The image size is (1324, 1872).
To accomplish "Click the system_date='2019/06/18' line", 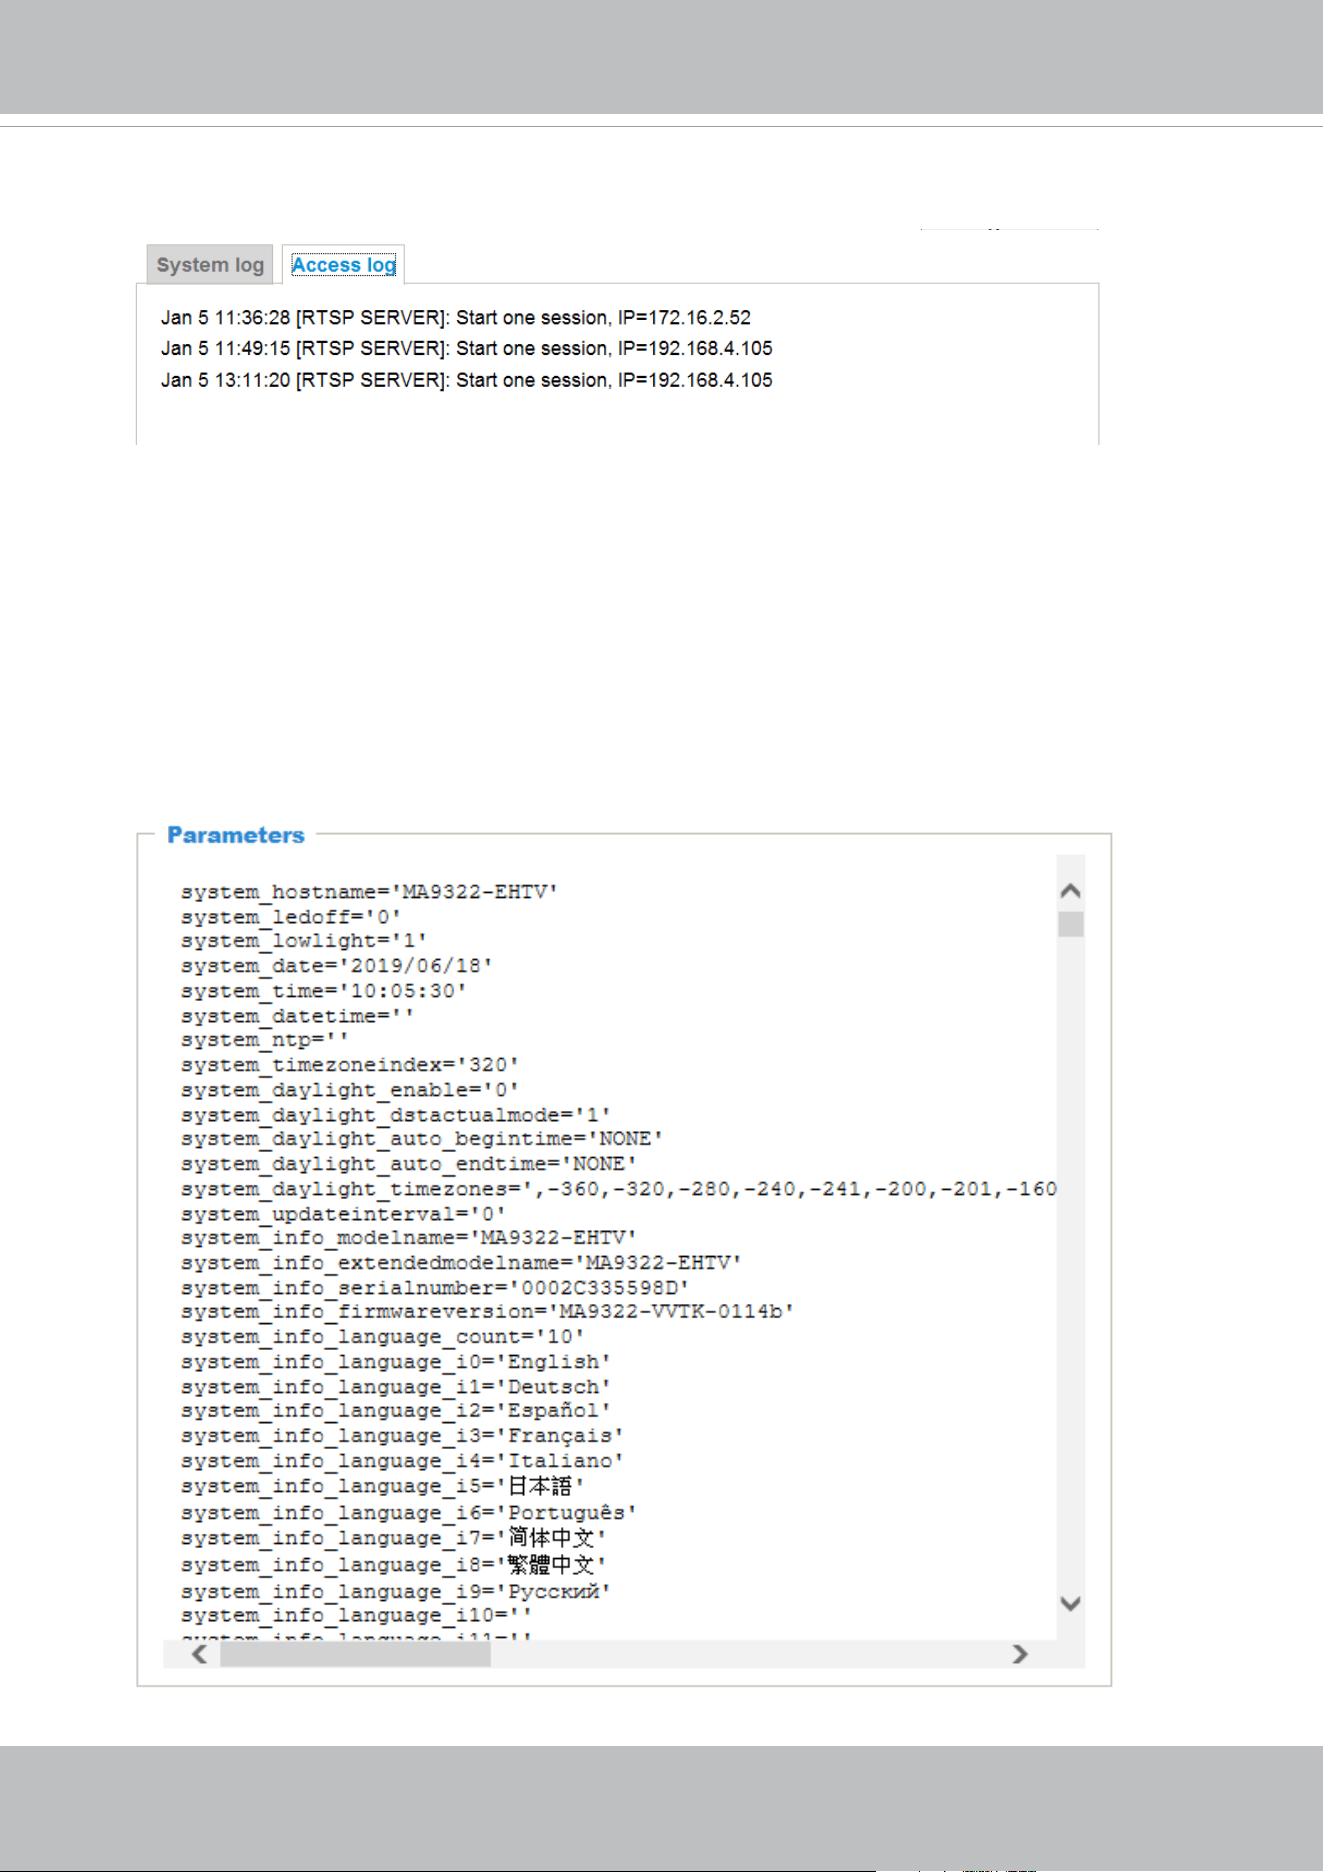I will pos(337,966).
